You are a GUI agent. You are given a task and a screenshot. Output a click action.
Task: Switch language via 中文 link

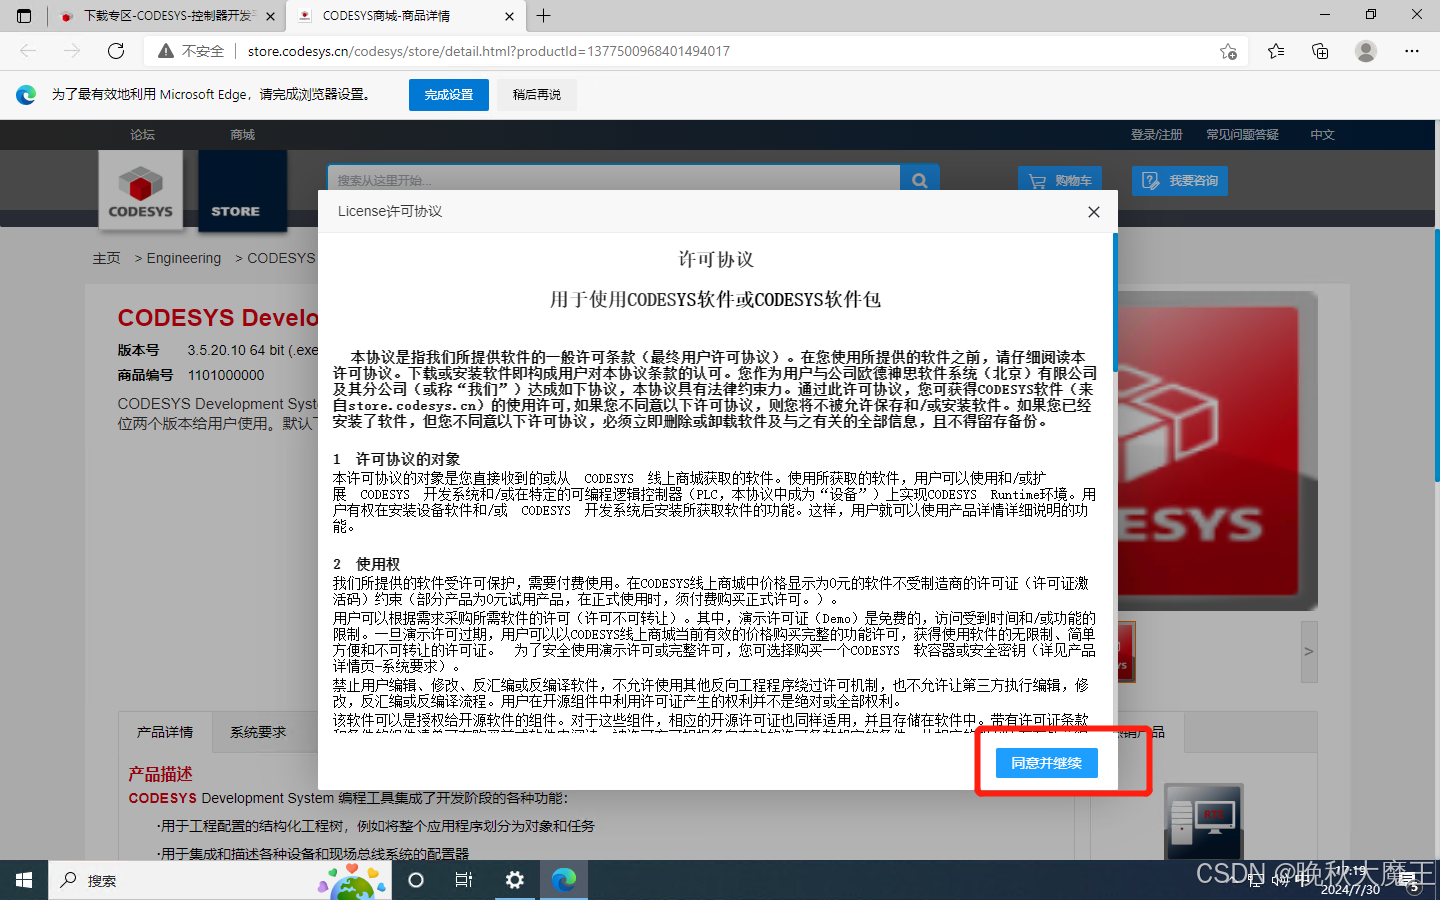click(x=1323, y=135)
